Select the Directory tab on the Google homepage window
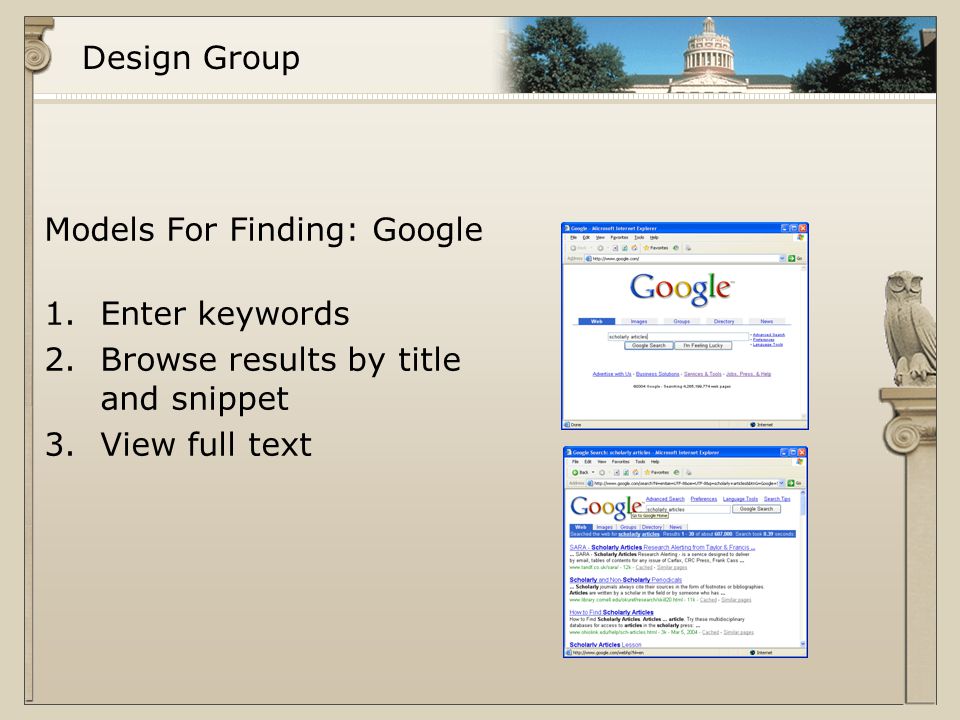The height and width of the screenshot is (720, 960). point(724,321)
